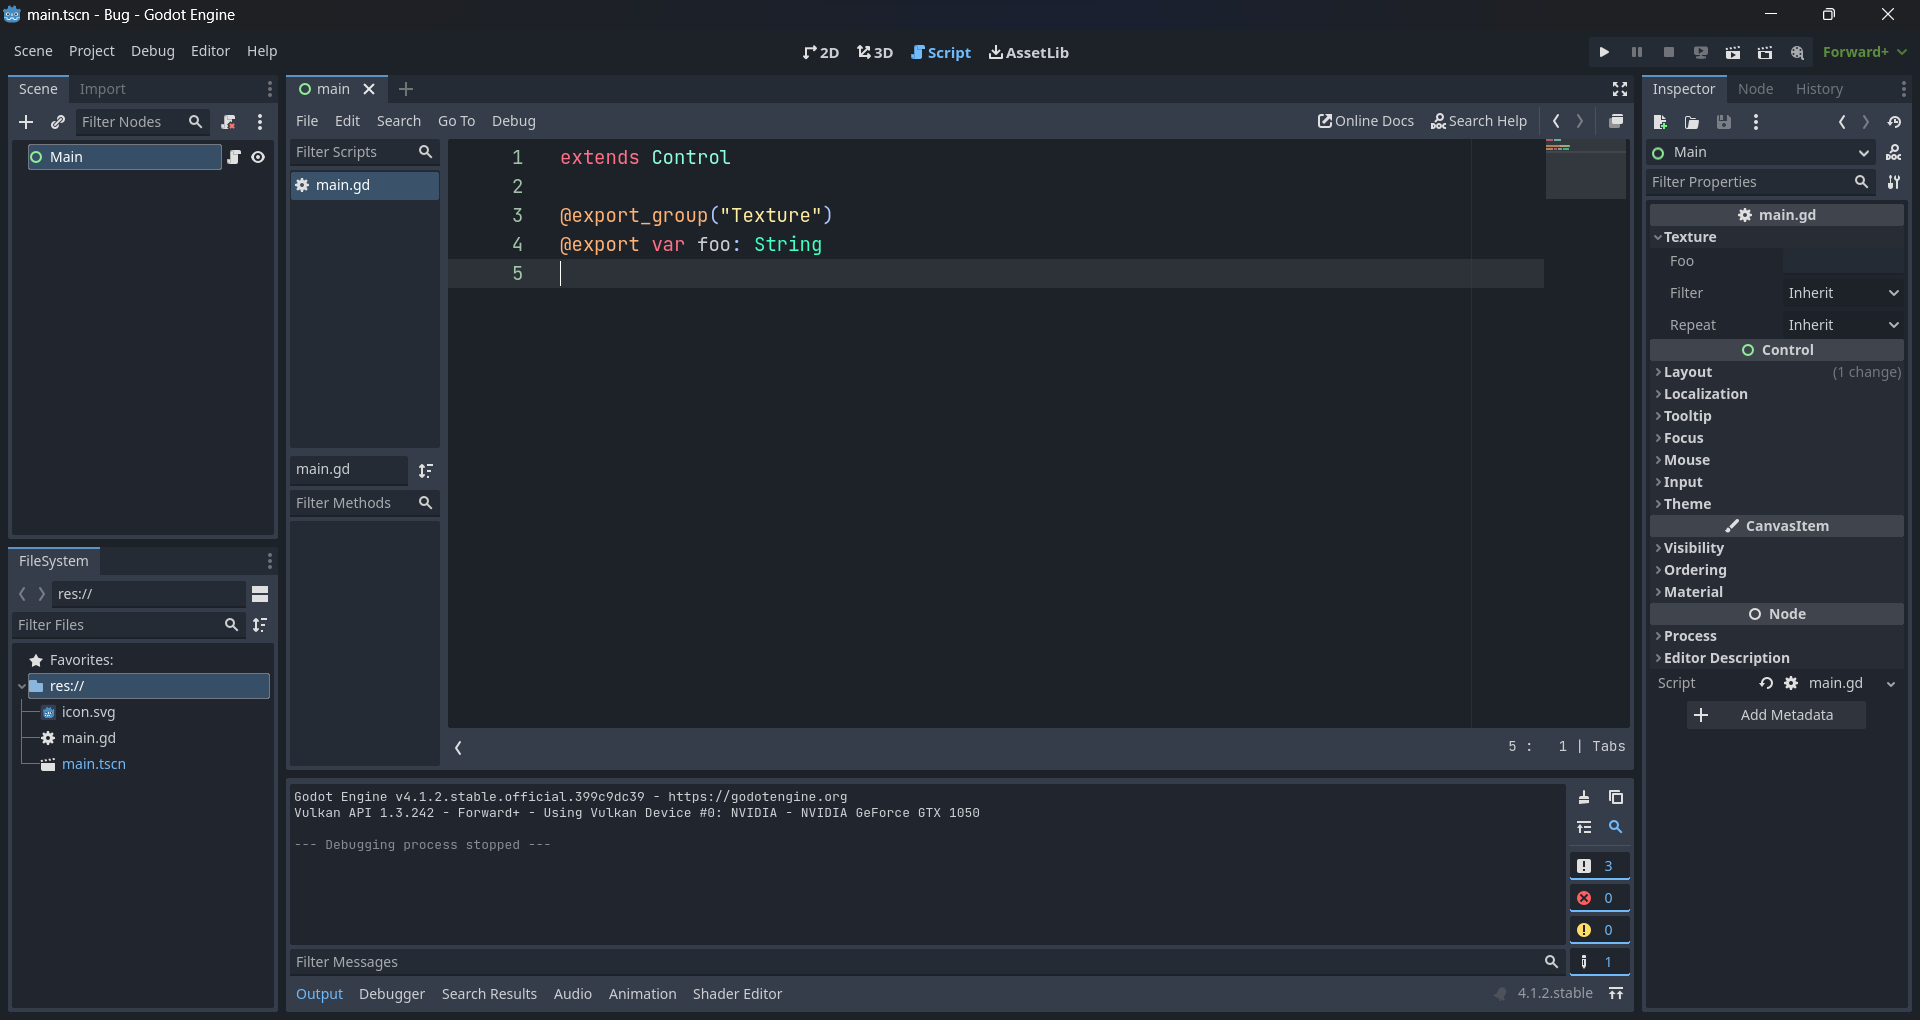Collapse the bottom Output panel

pos(1617,993)
